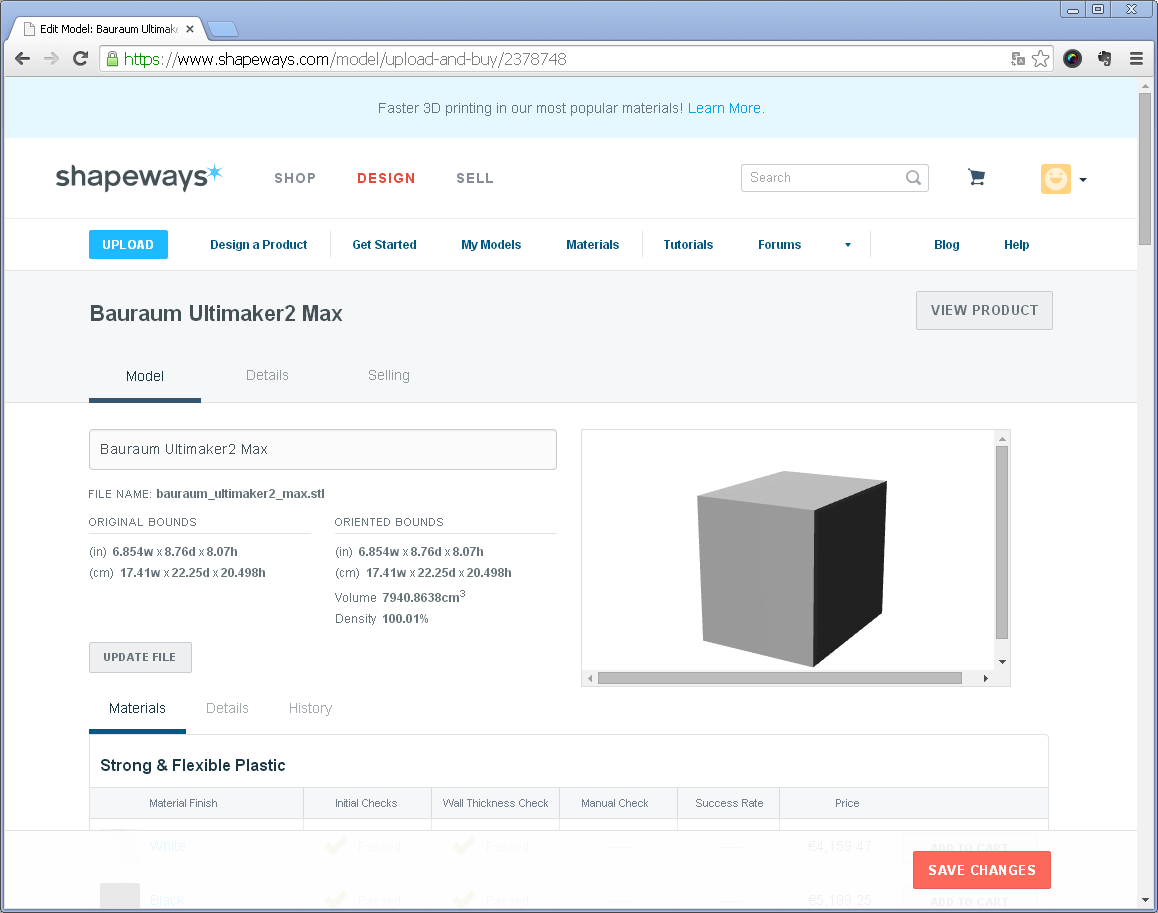Edit the model name input field
The image size is (1158, 913).
click(x=322, y=449)
